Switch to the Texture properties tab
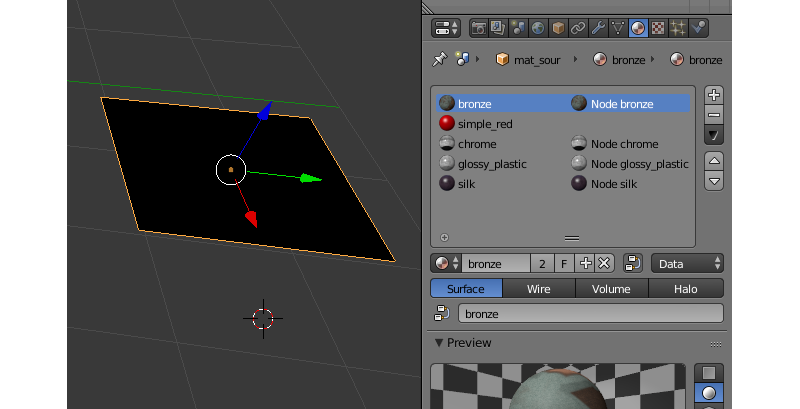 tap(658, 28)
